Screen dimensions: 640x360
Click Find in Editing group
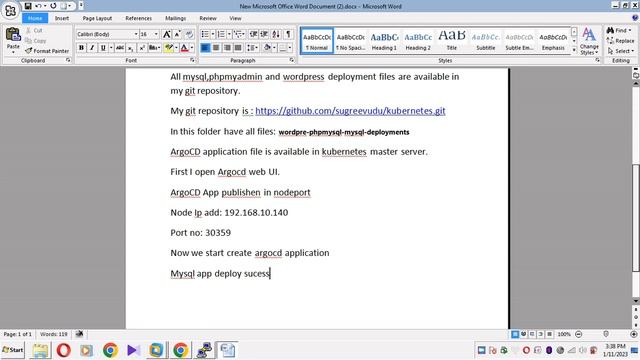click(619, 31)
